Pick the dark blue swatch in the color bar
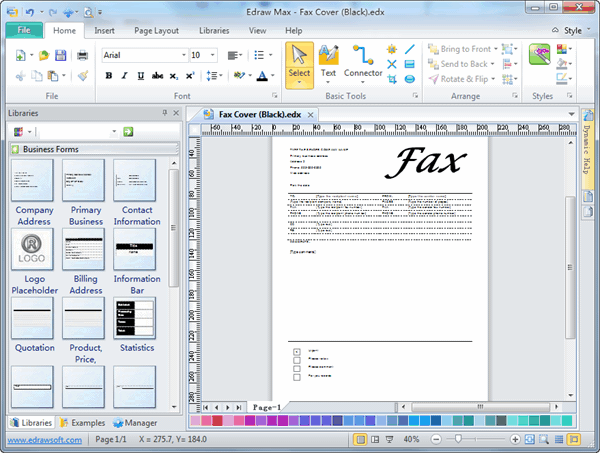 (338, 420)
